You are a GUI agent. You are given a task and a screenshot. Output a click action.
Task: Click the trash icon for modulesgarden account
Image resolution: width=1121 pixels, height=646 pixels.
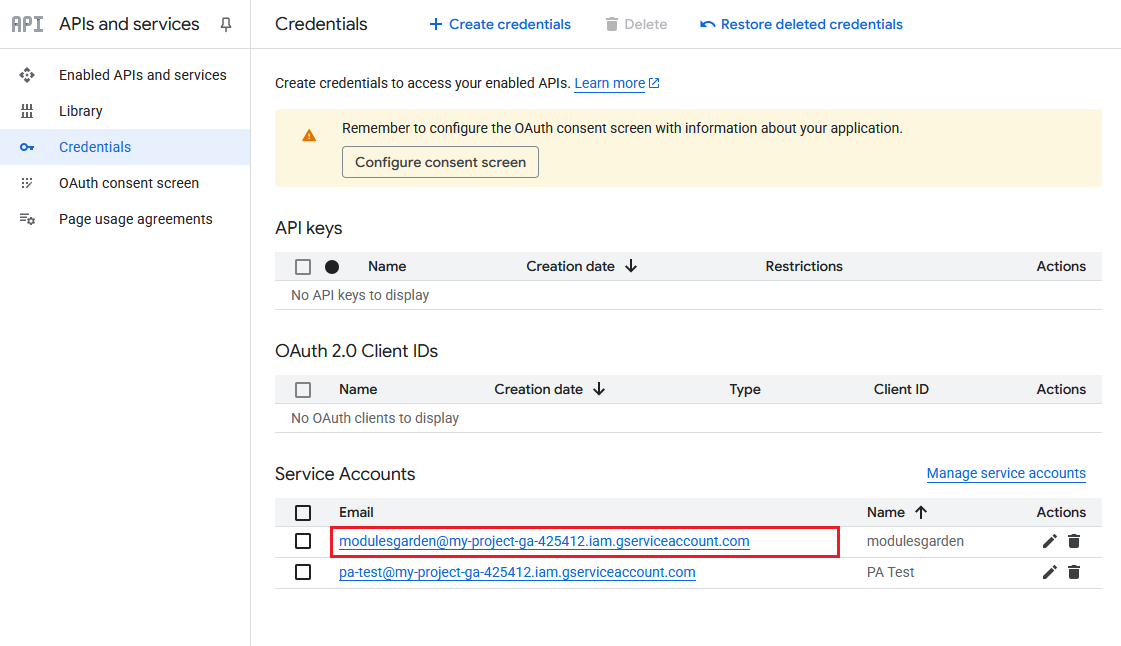coord(1074,541)
